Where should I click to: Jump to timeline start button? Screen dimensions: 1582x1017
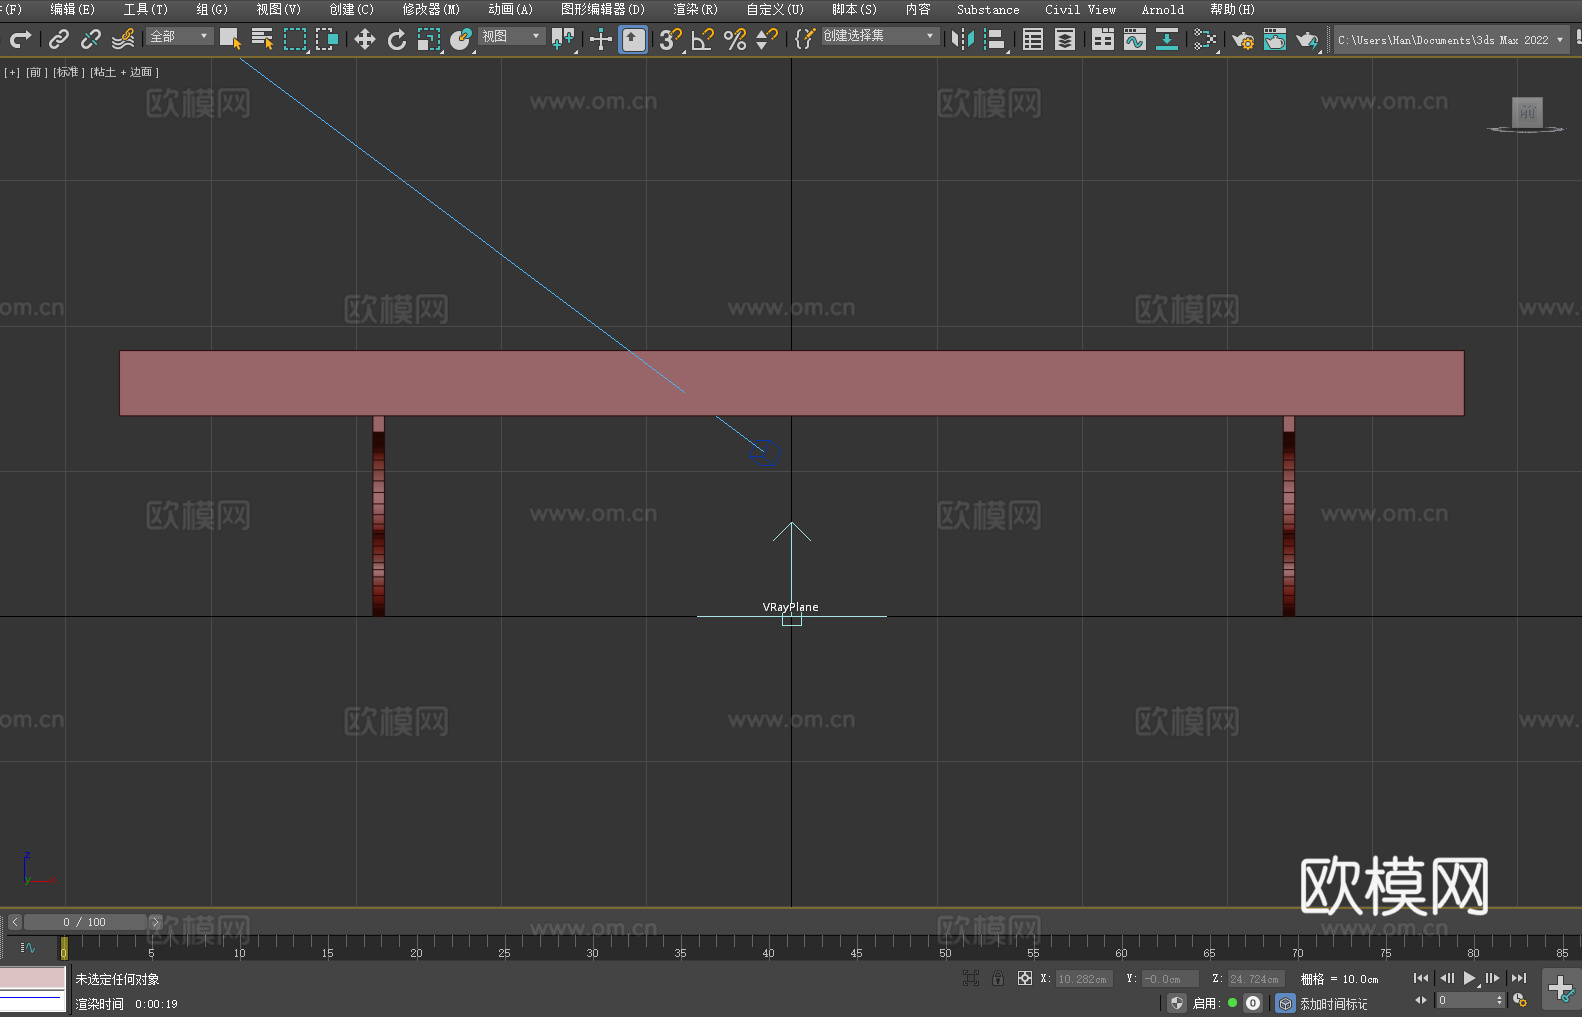click(x=1421, y=978)
